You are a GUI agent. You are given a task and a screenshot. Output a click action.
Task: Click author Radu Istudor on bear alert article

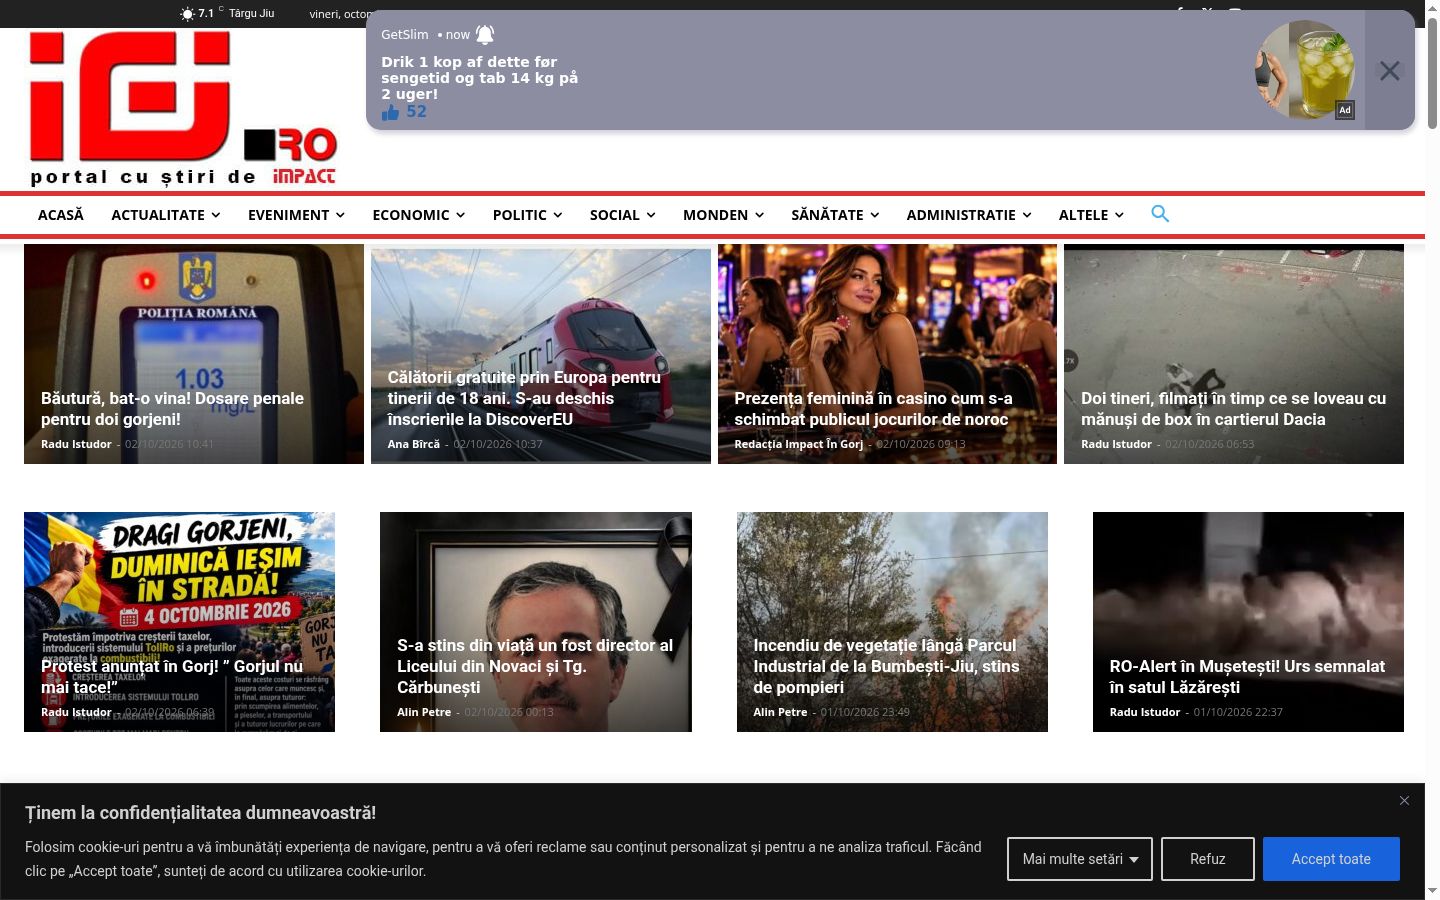[x=1145, y=712]
